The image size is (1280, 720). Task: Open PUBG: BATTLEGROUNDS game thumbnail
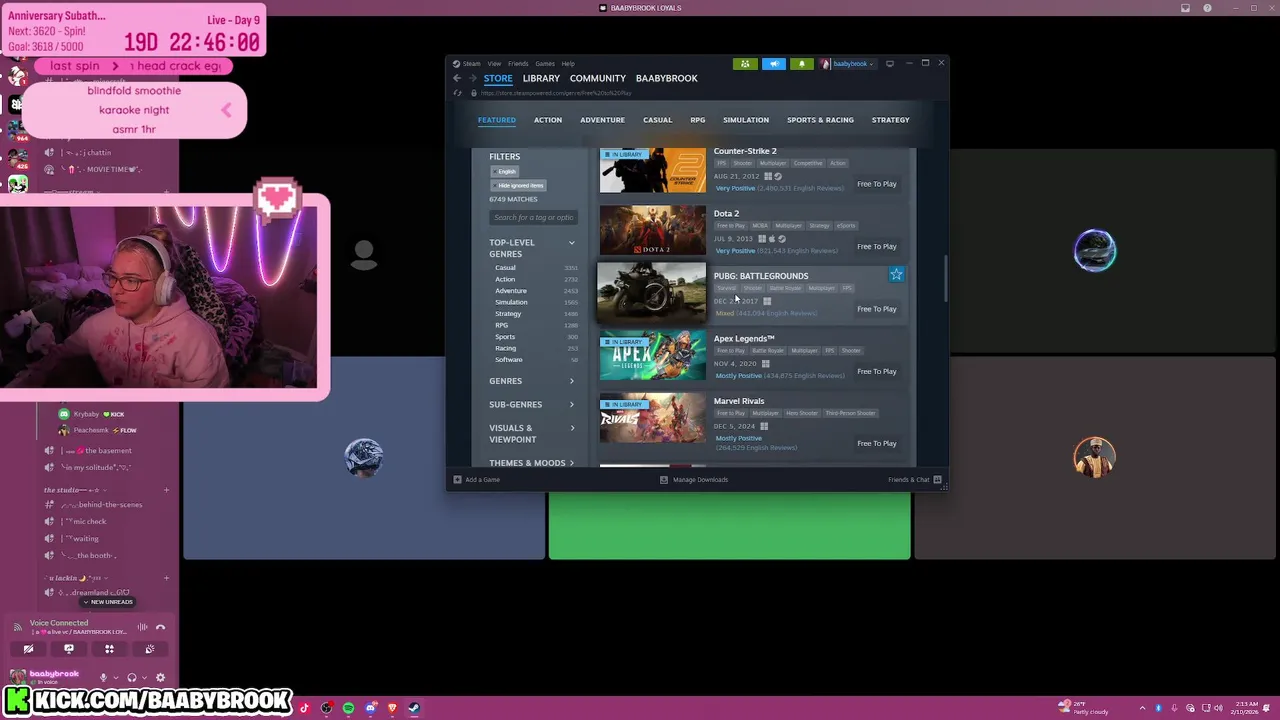point(652,292)
